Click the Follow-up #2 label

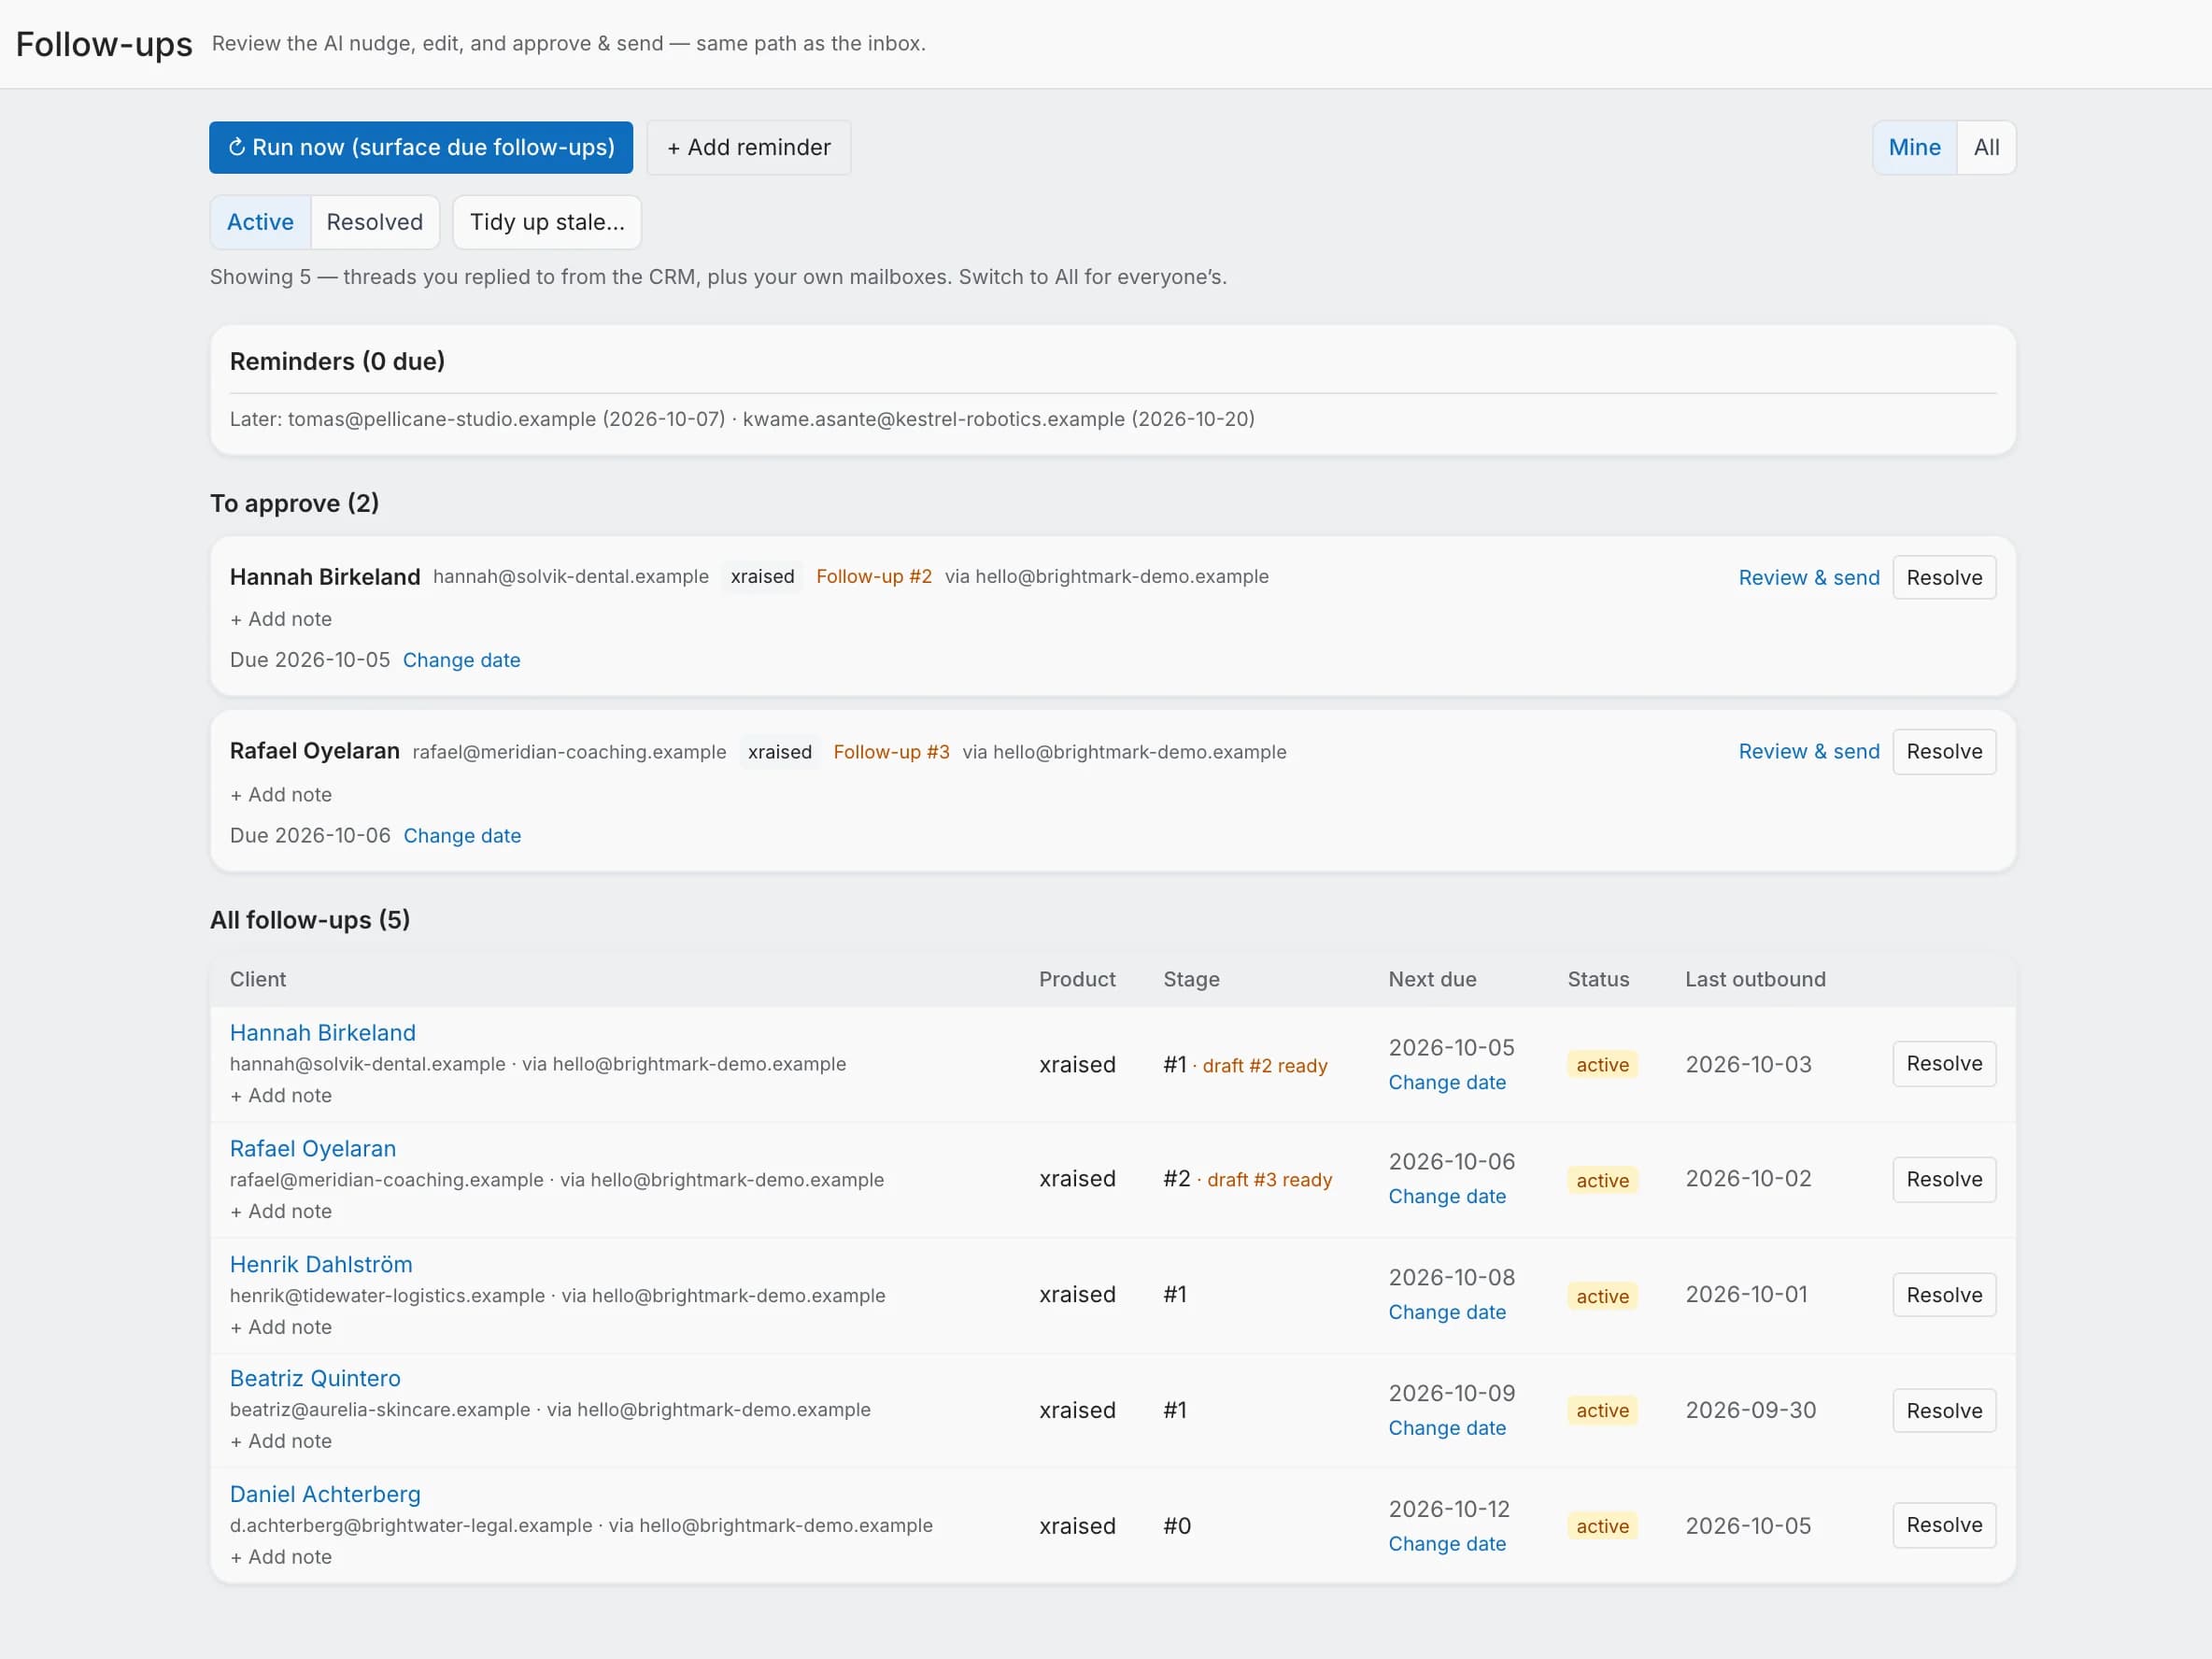(874, 576)
